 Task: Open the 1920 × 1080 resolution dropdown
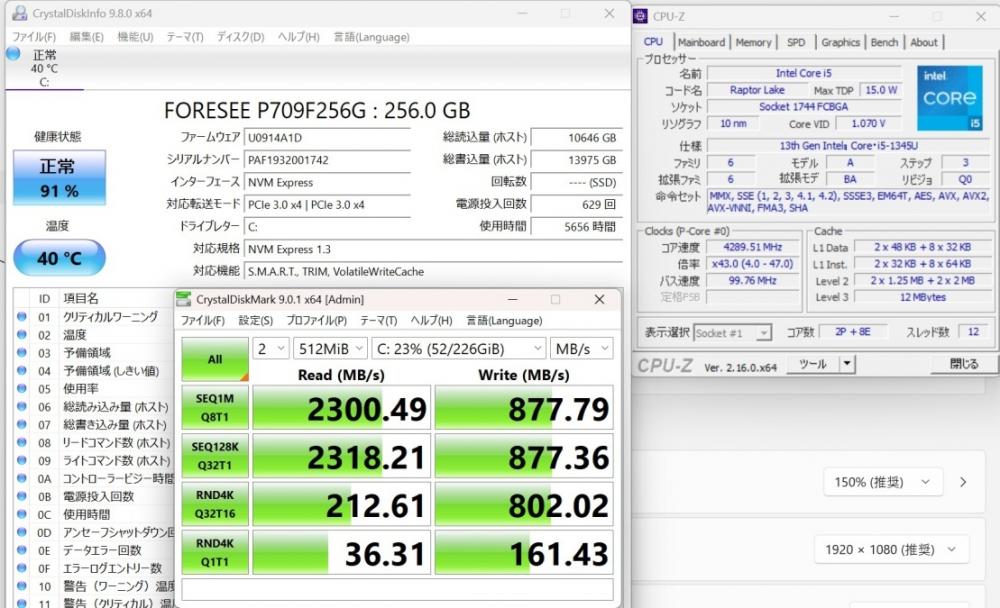(892, 549)
